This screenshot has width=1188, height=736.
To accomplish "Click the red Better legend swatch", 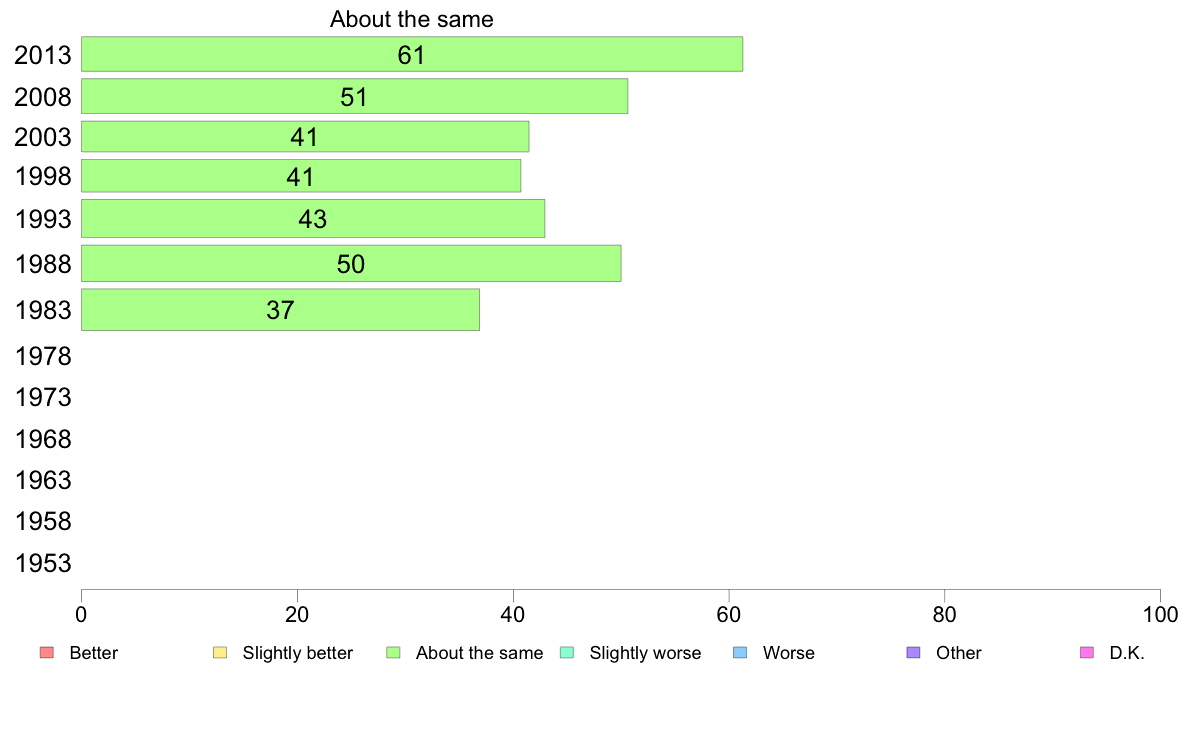I will tap(47, 653).
